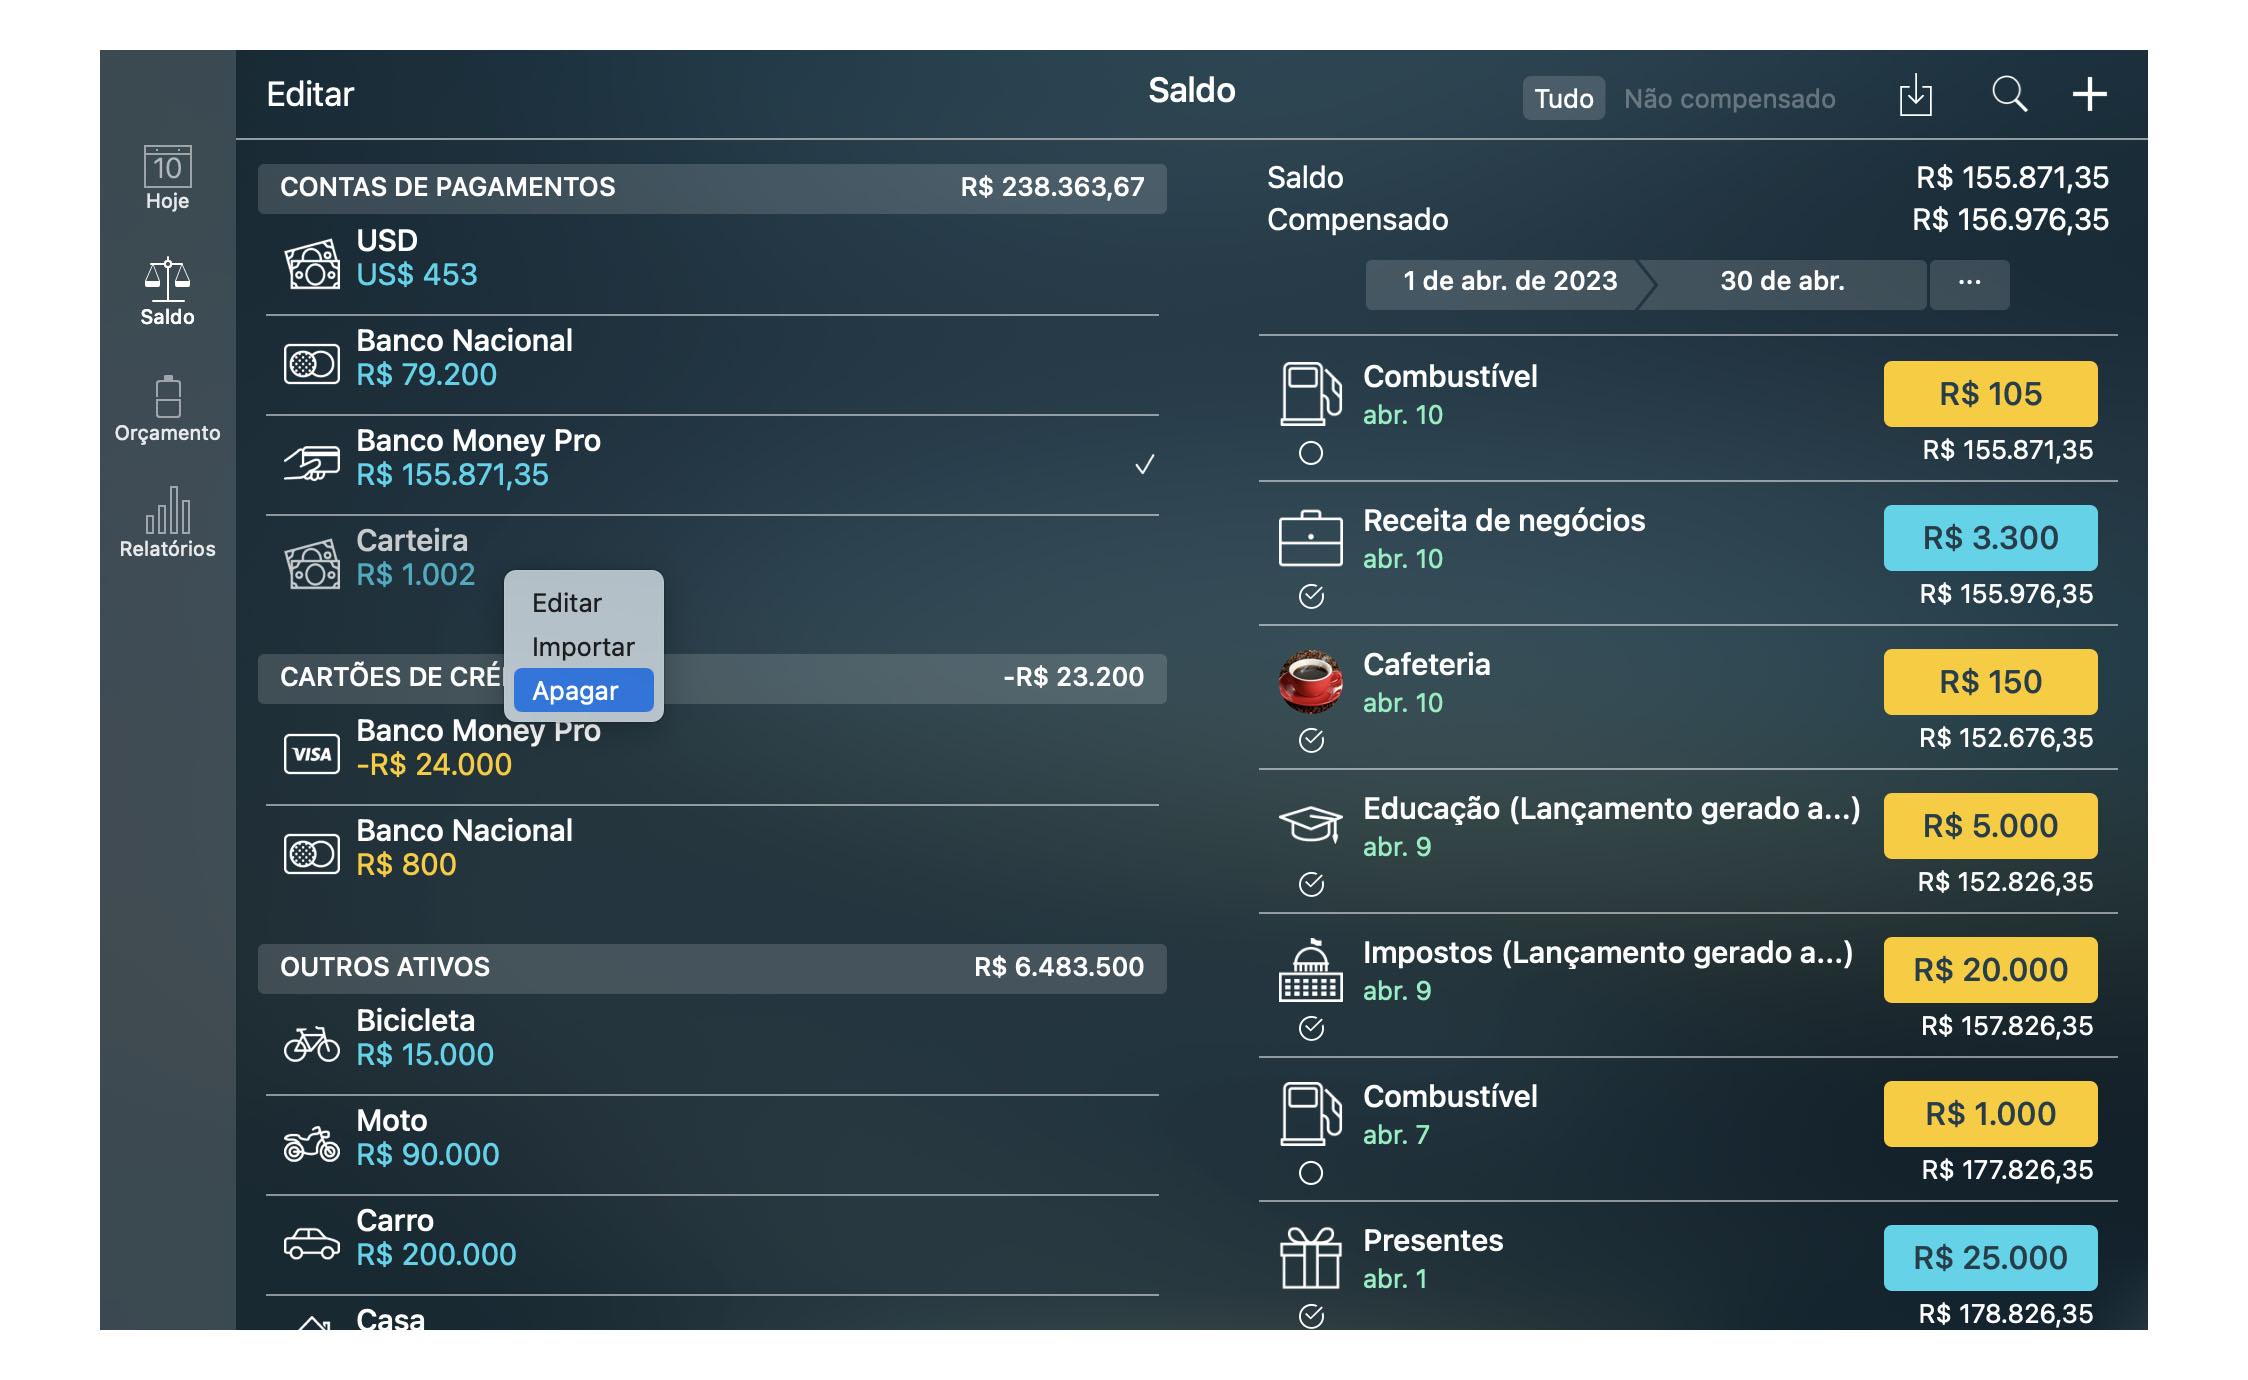Select Banco Nacional R$ 79.200 account
The height and width of the screenshot is (1380, 2248).
pos(712,365)
